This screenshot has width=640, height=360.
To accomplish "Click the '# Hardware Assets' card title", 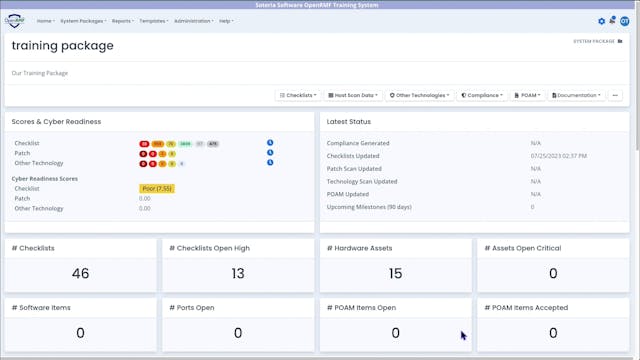I will pyautogui.click(x=360, y=248).
